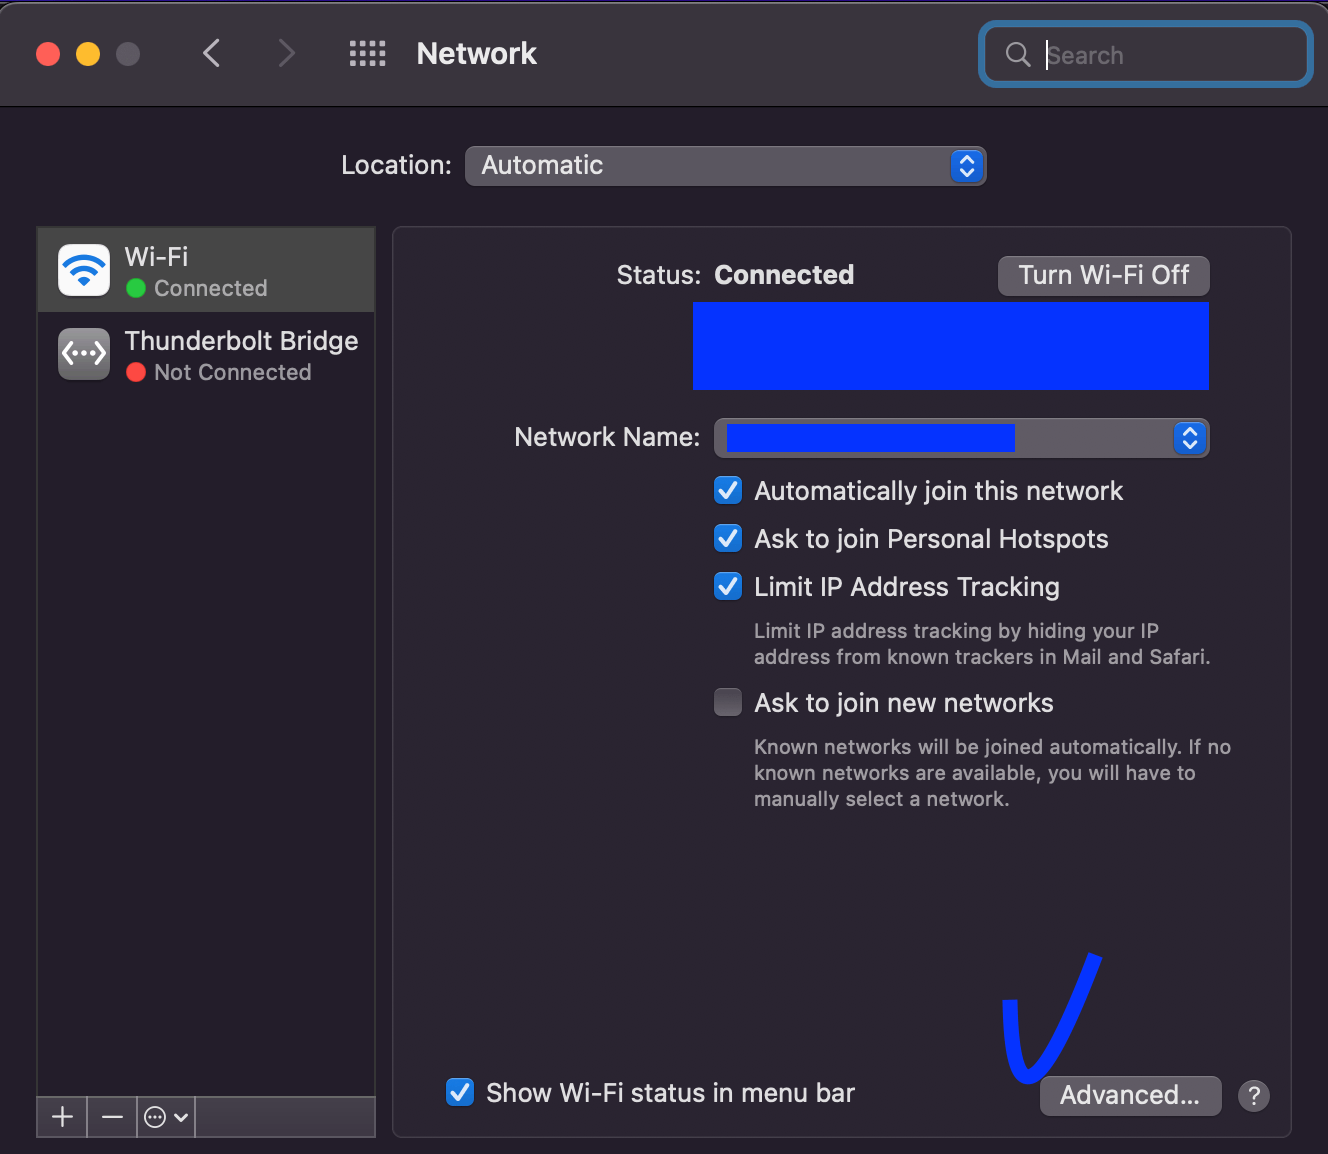Open the Advanced... settings
This screenshot has height=1154, width=1328.
coord(1130,1096)
